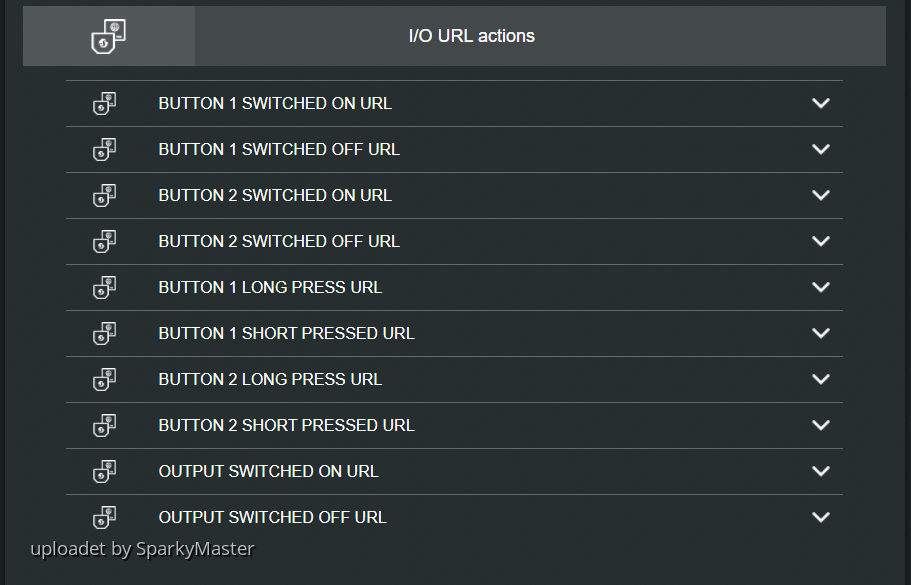Viewport: 911px width, 585px height.
Task: Click the icon beside BUTTON 1 SWITCHED ON URL
Action: [105, 103]
